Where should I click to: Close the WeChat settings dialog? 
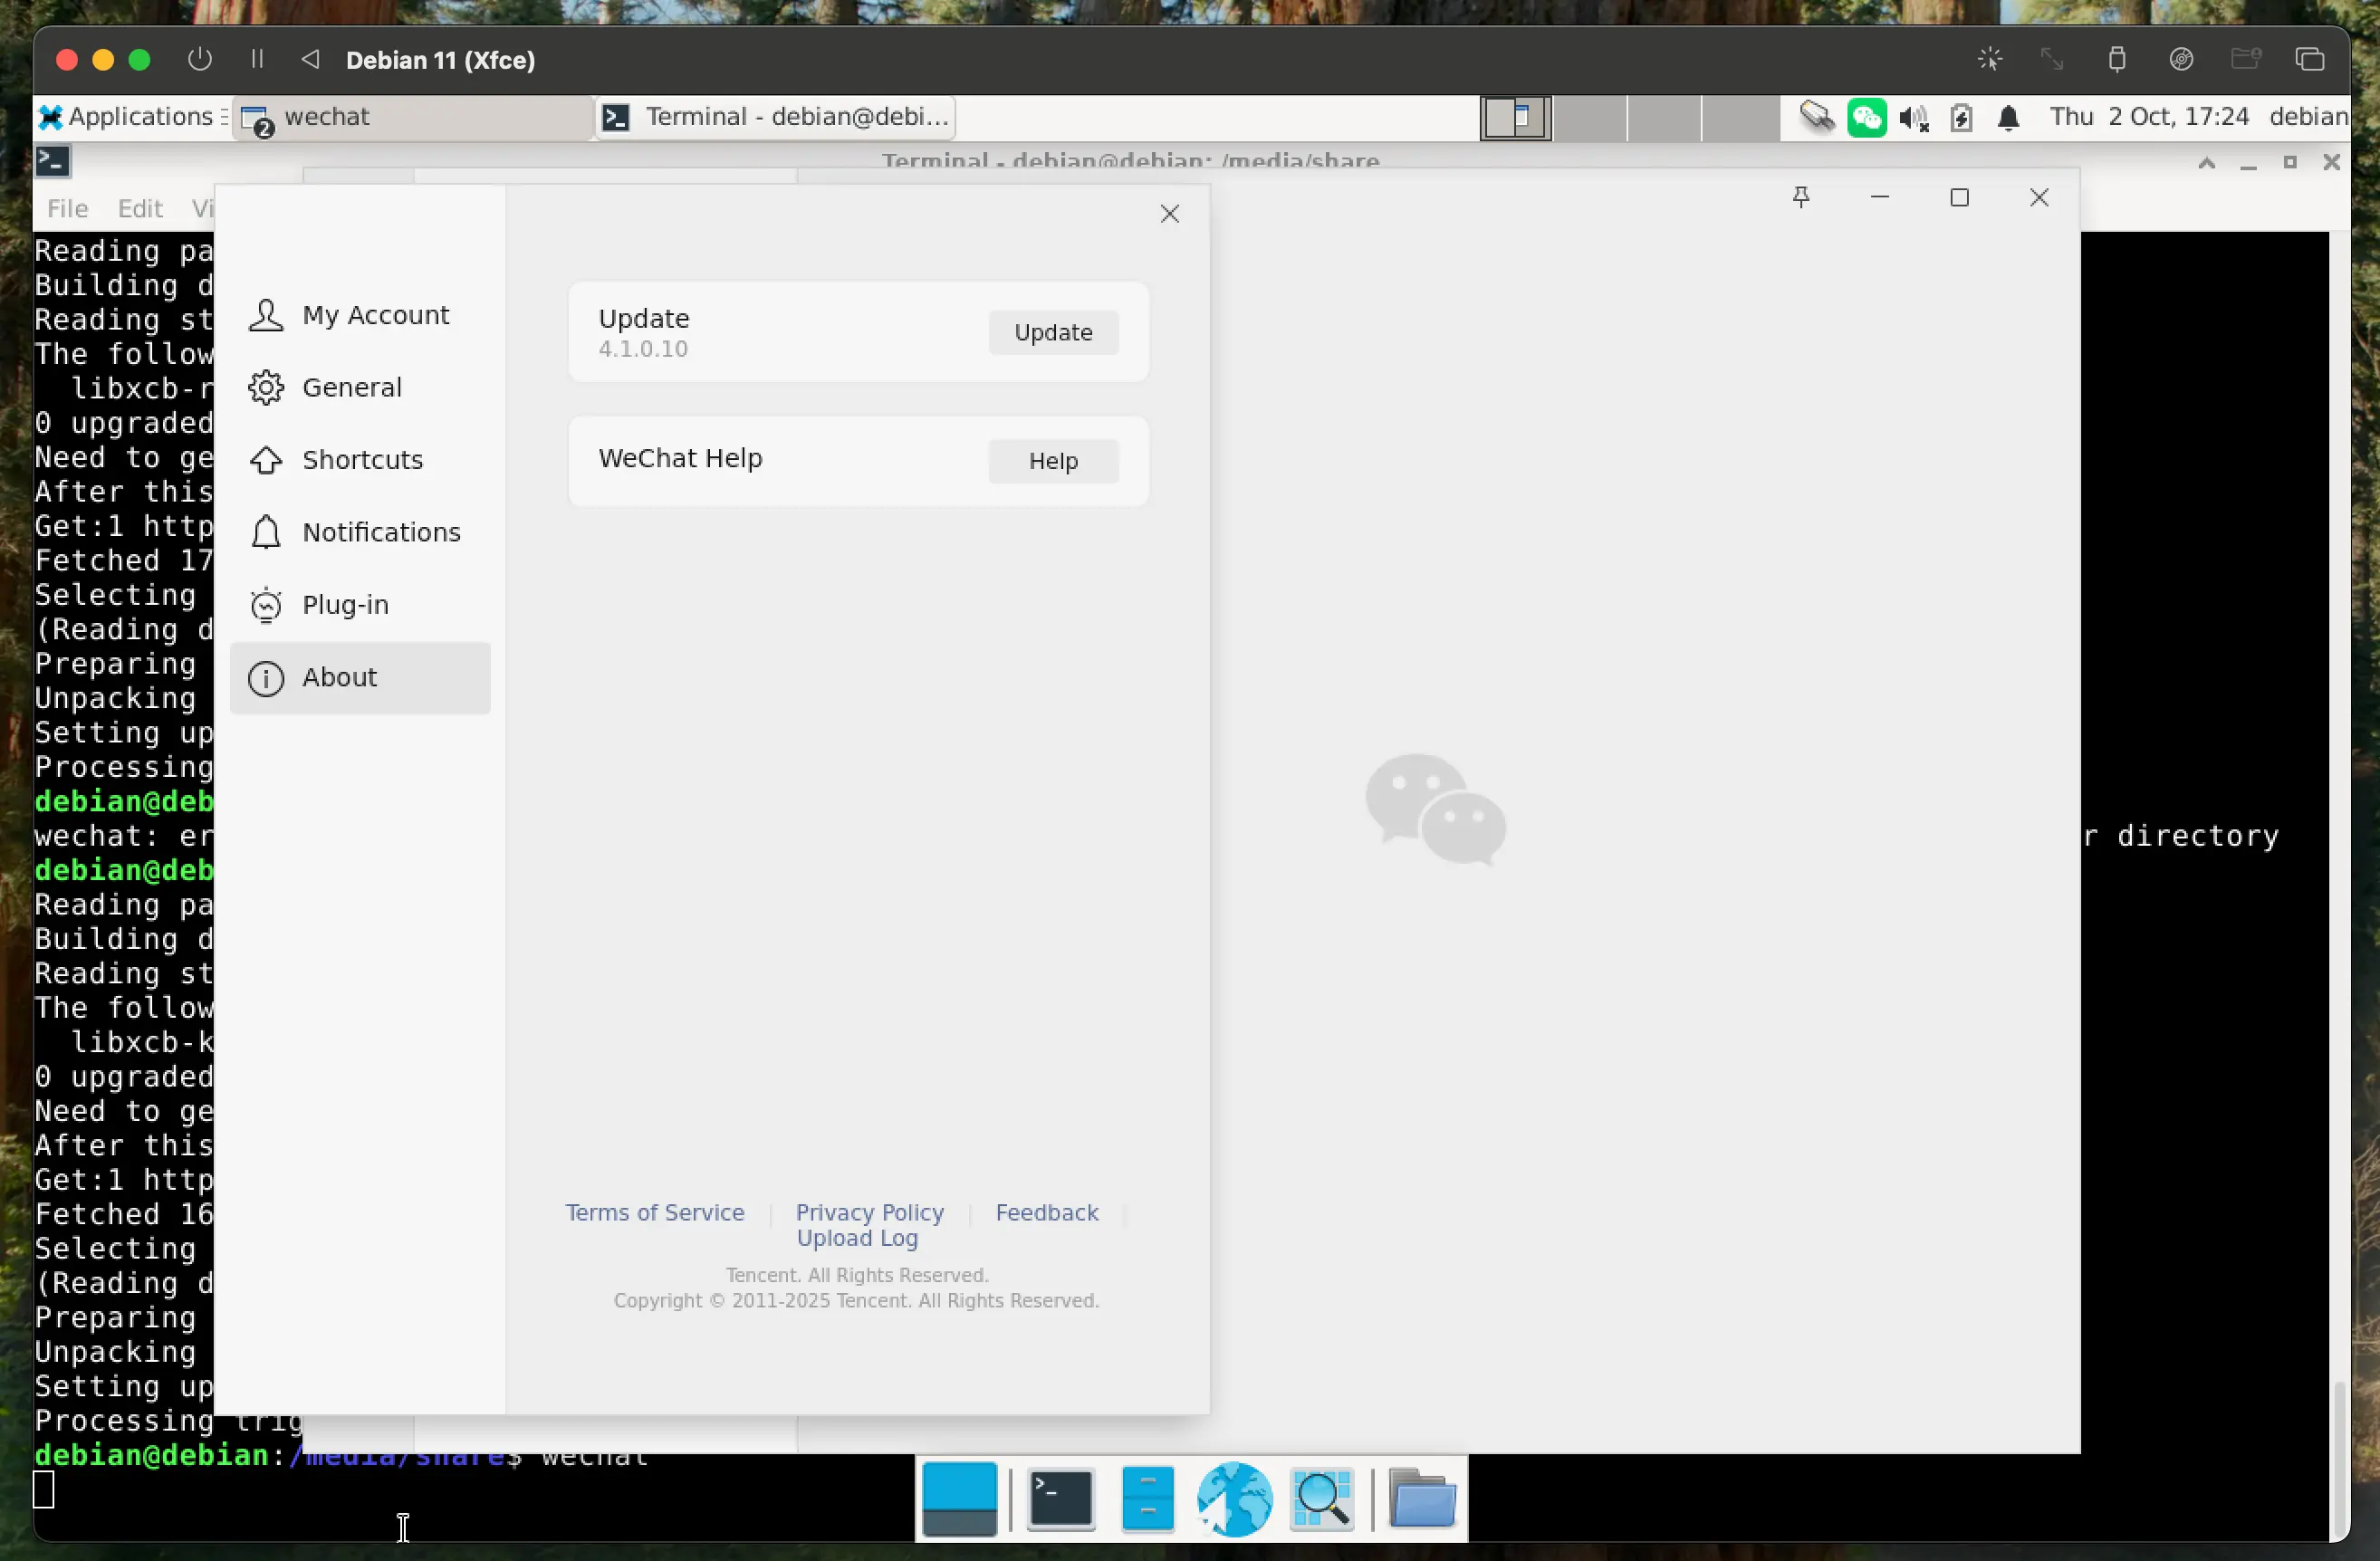click(x=1169, y=214)
